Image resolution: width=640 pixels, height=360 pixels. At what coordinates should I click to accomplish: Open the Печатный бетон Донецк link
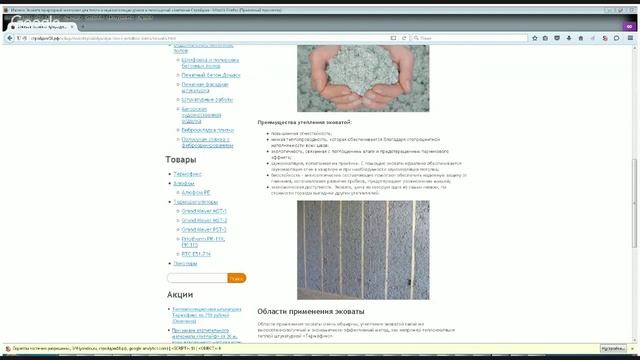(x=211, y=75)
